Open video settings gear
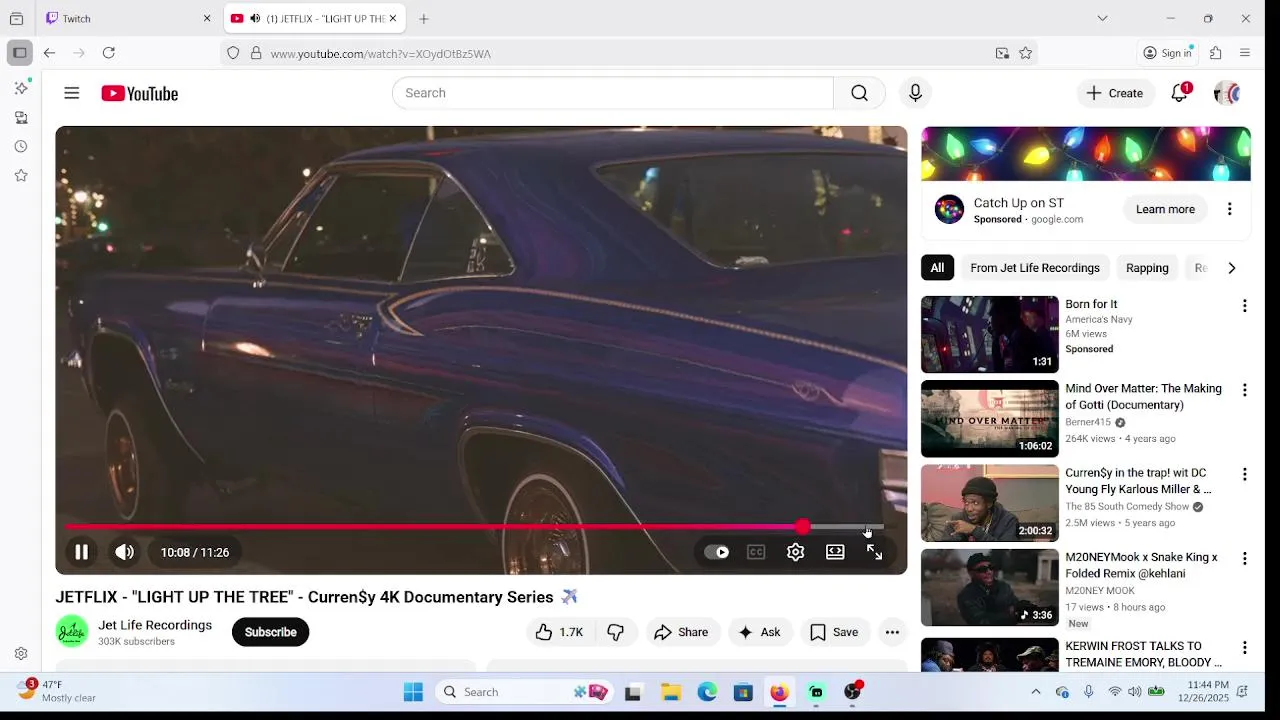This screenshot has width=1280, height=720. click(795, 552)
